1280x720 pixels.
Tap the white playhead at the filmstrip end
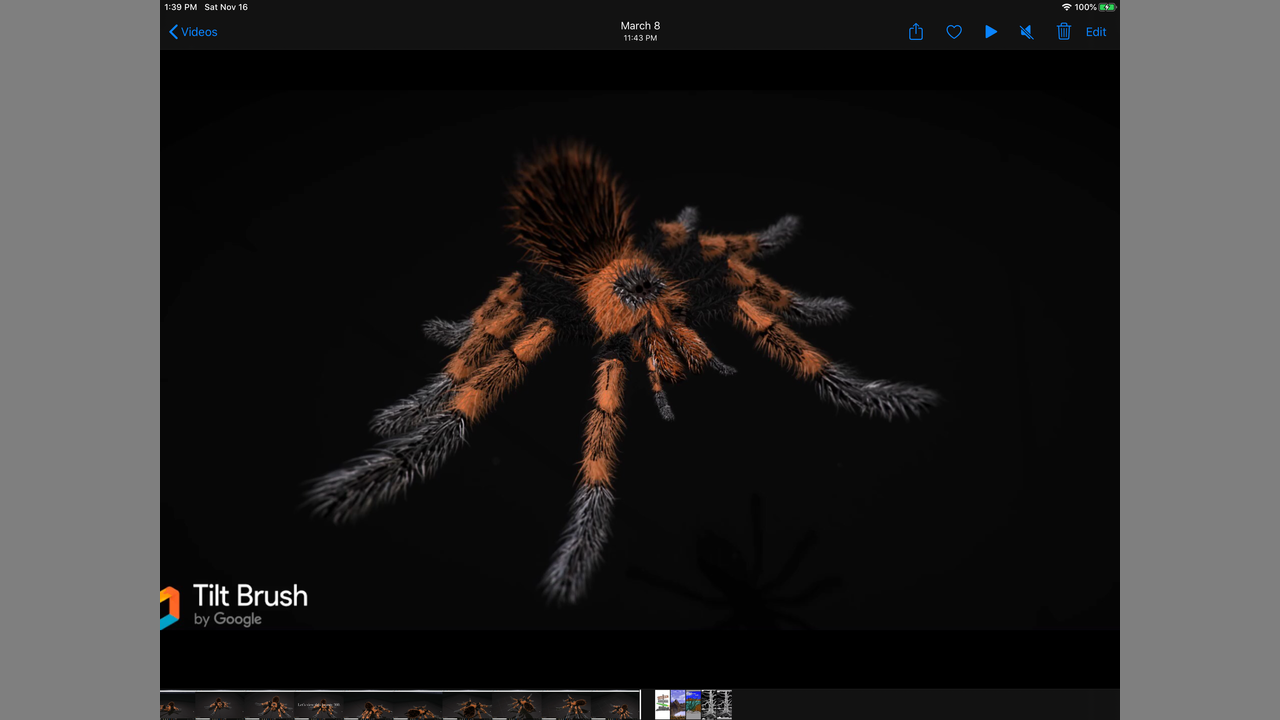[x=640, y=705]
